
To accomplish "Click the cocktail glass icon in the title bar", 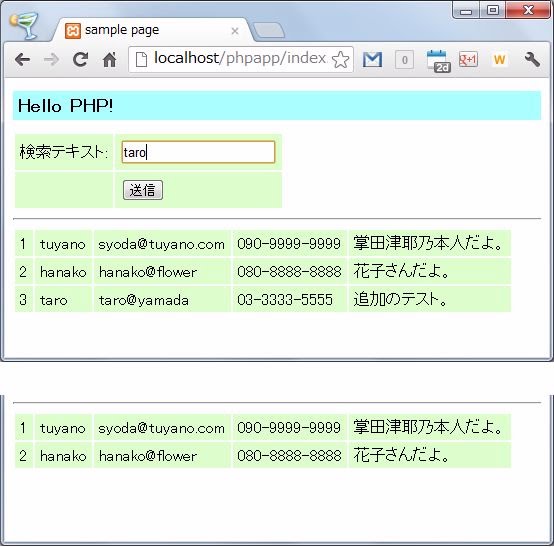I will pos(24,26).
